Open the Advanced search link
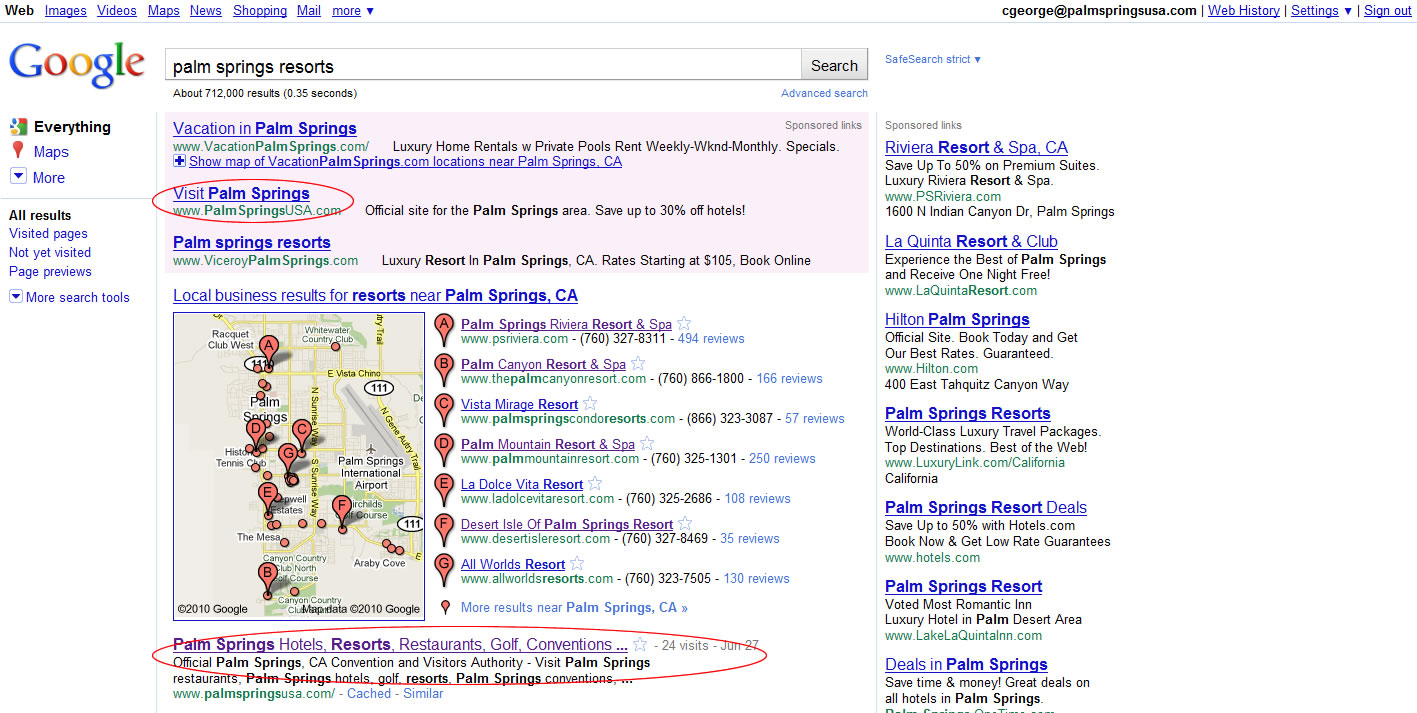Screen dimensions: 1417x713 click(825, 93)
